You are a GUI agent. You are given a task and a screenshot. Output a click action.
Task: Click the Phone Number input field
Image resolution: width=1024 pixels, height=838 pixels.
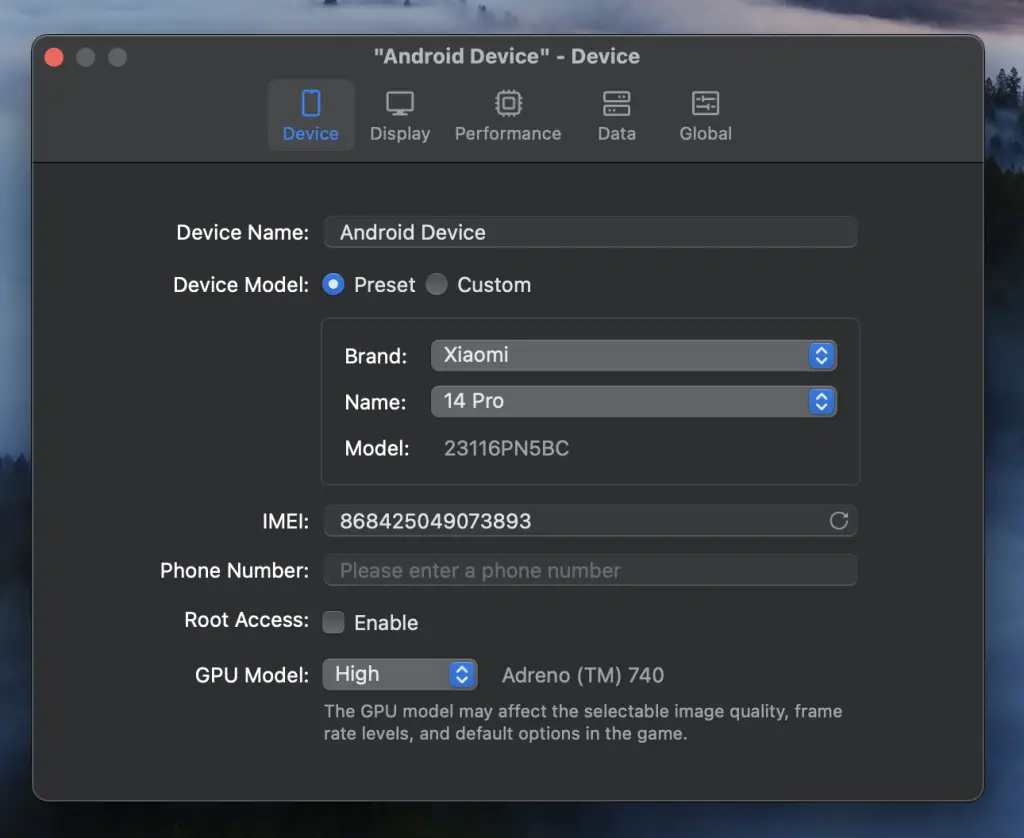coord(590,571)
